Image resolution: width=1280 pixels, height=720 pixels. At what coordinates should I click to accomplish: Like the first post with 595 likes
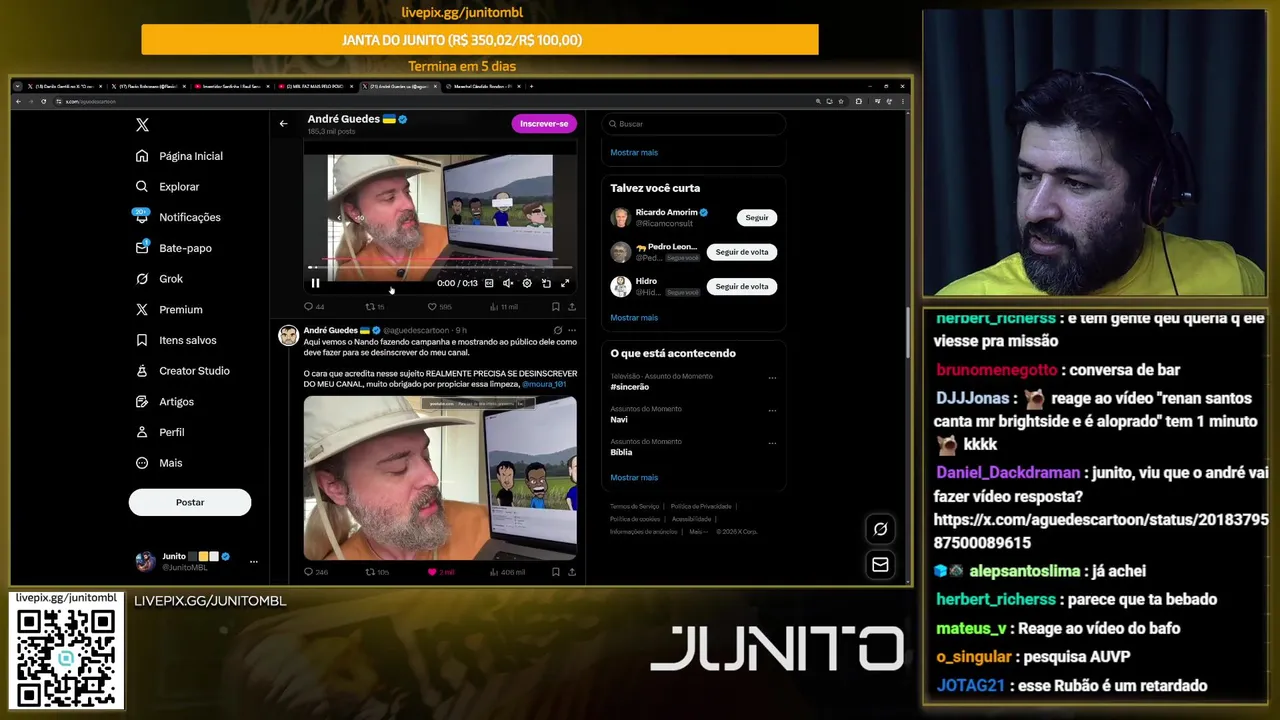pos(440,307)
